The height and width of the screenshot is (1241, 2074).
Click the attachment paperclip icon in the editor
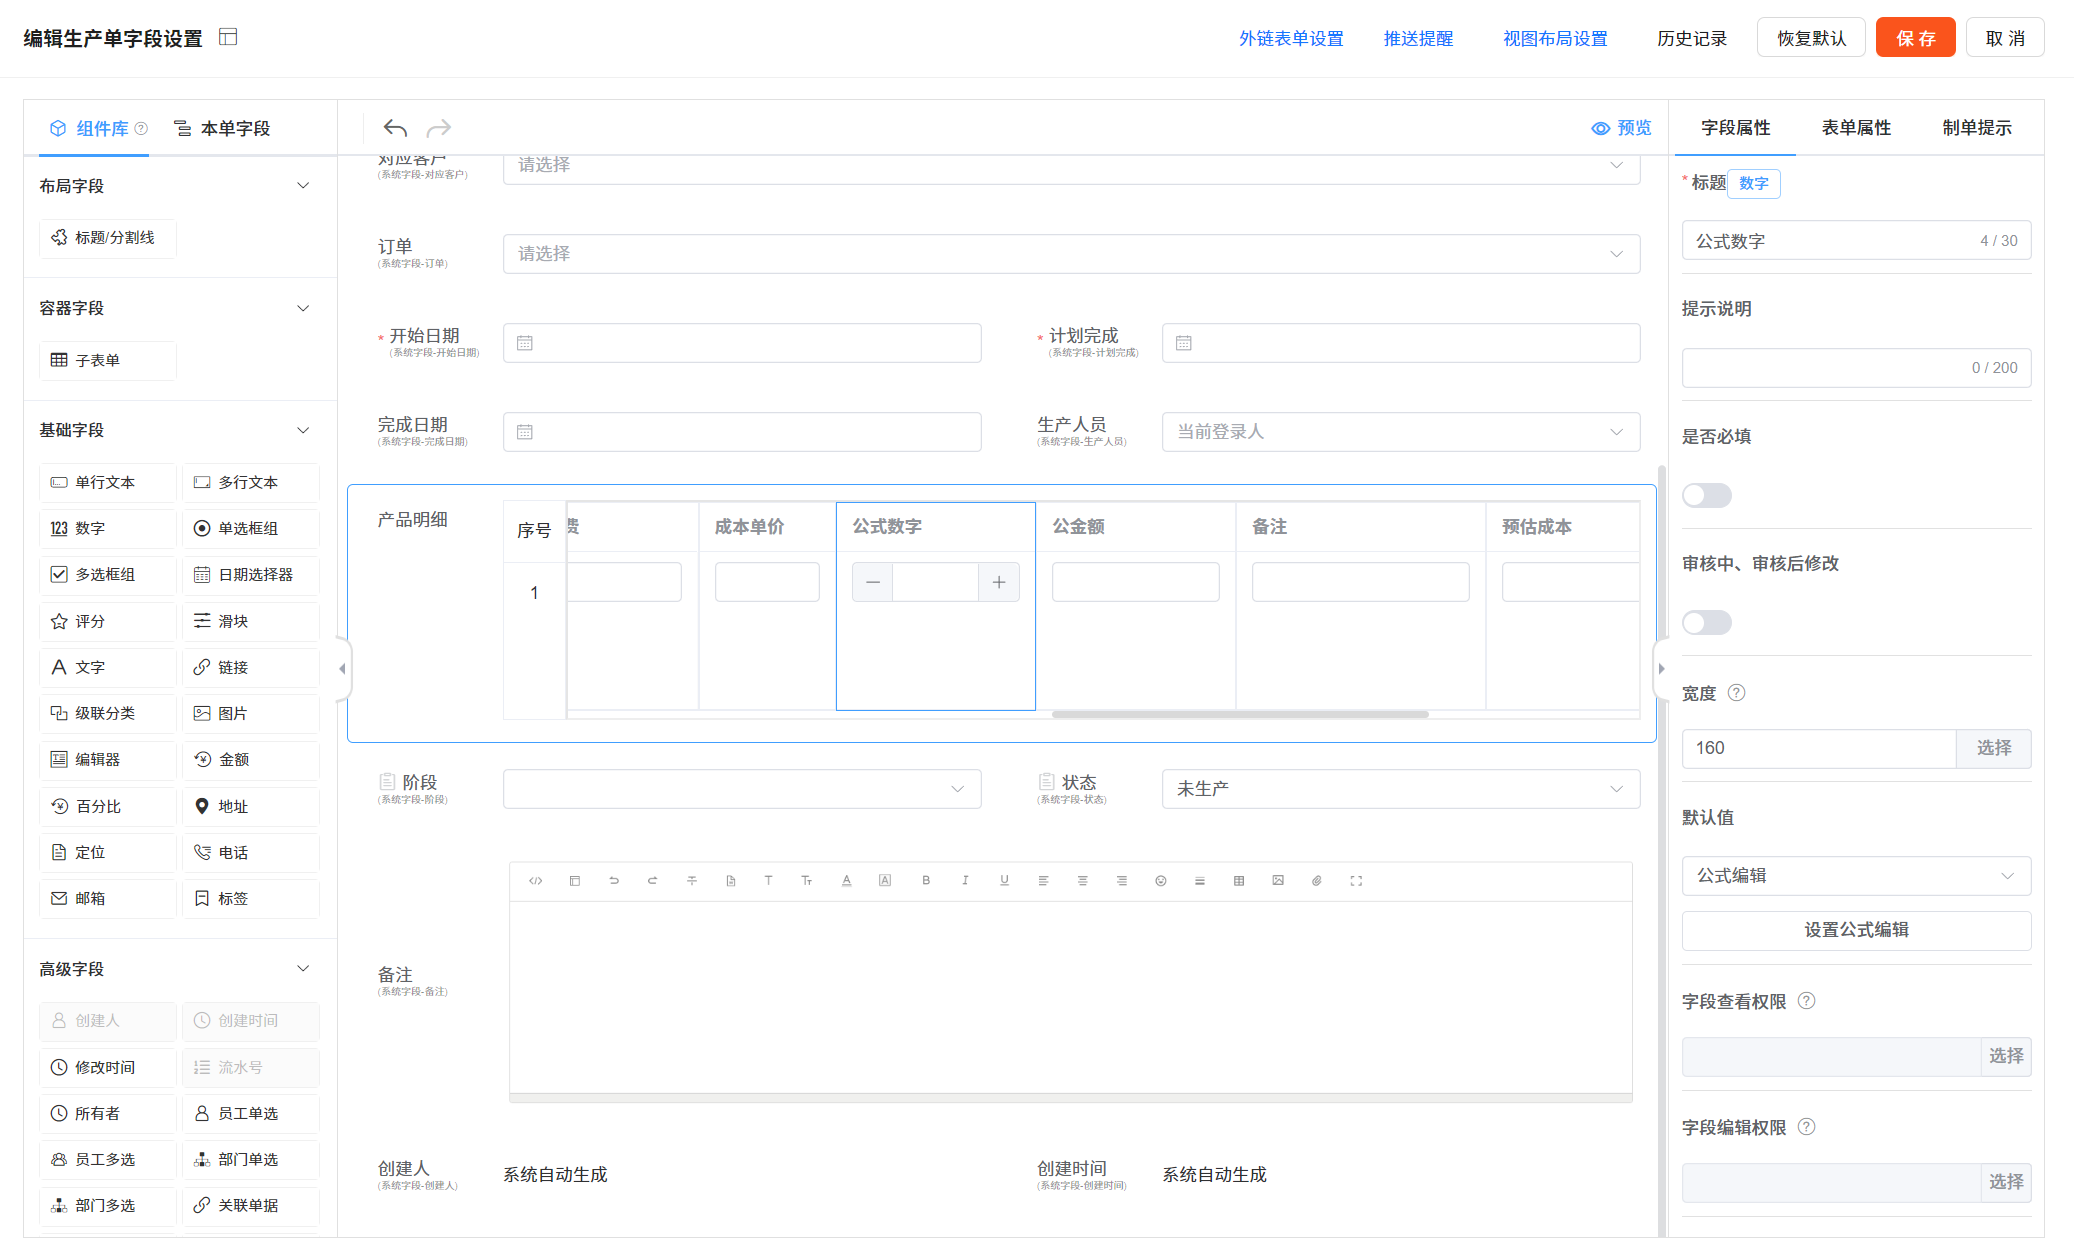point(1317,881)
